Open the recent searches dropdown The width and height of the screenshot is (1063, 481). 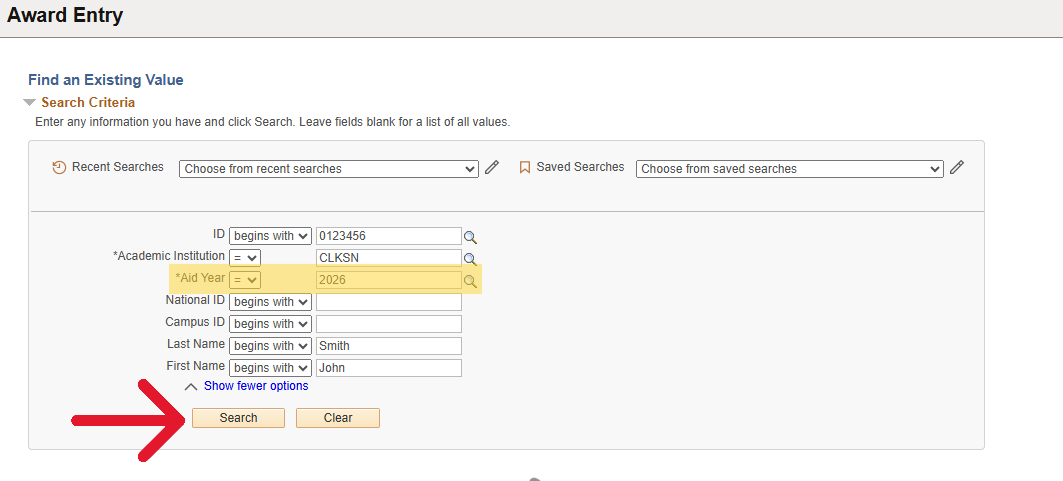pyautogui.click(x=329, y=169)
